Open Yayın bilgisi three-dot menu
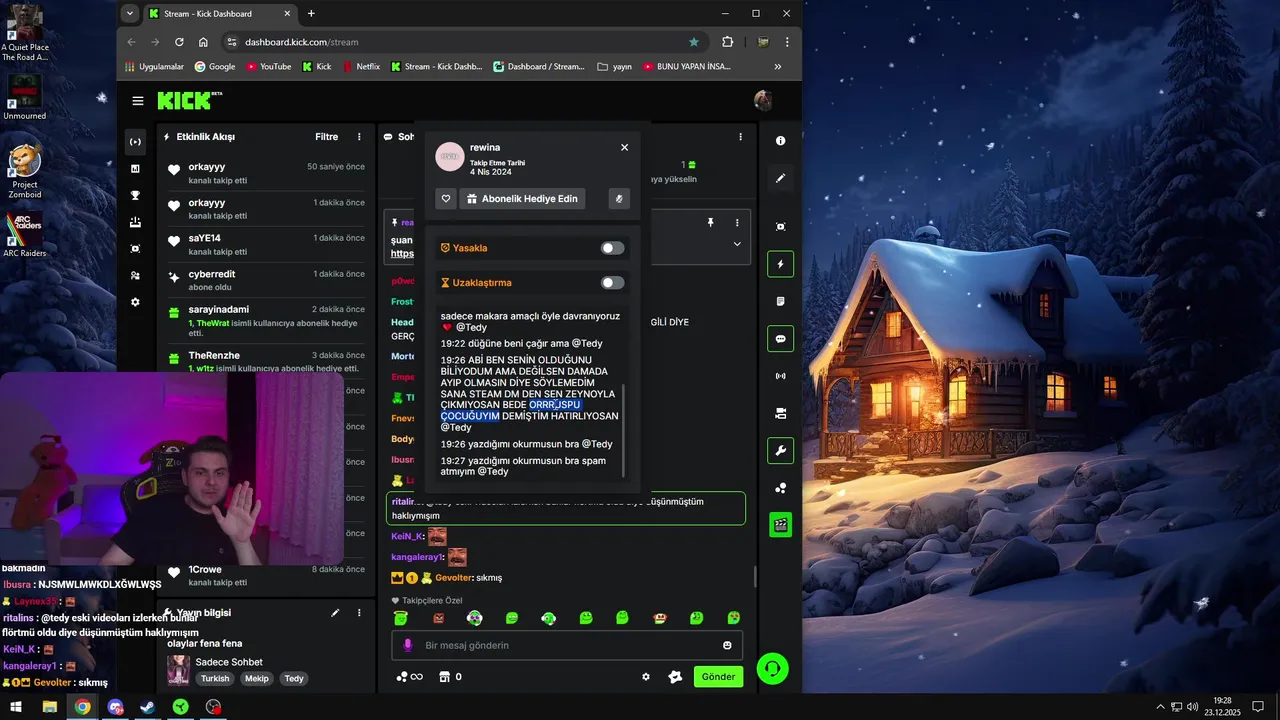This screenshot has height=720, width=1280. 359,612
